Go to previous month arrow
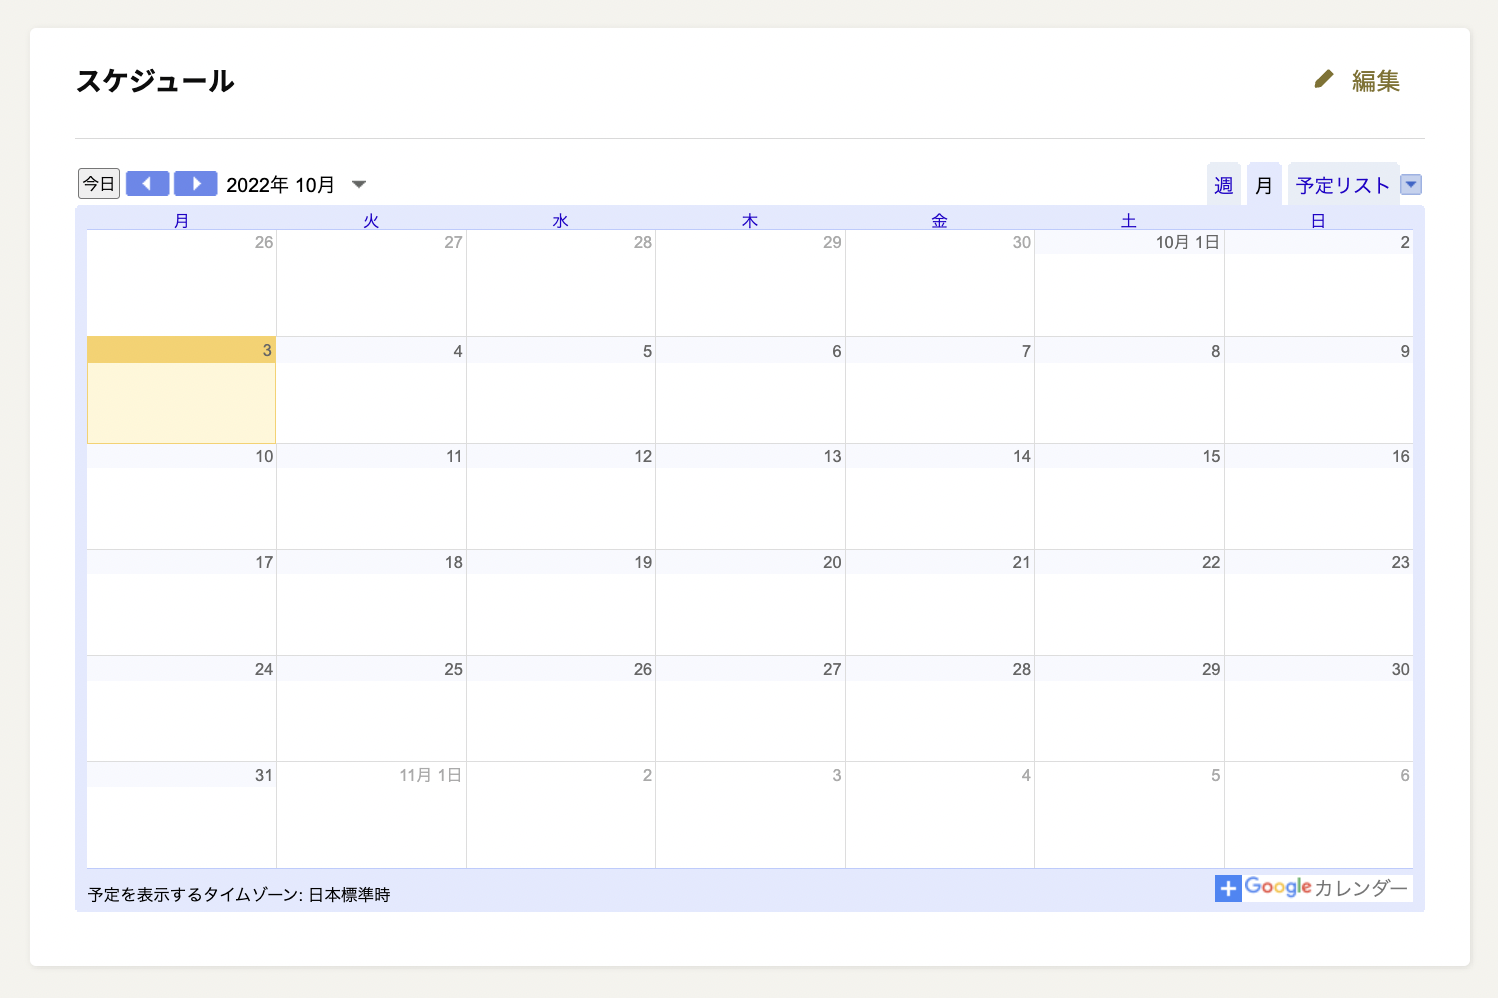Image resolution: width=1498 pixels, height=998 pixels. click(147, 184)
